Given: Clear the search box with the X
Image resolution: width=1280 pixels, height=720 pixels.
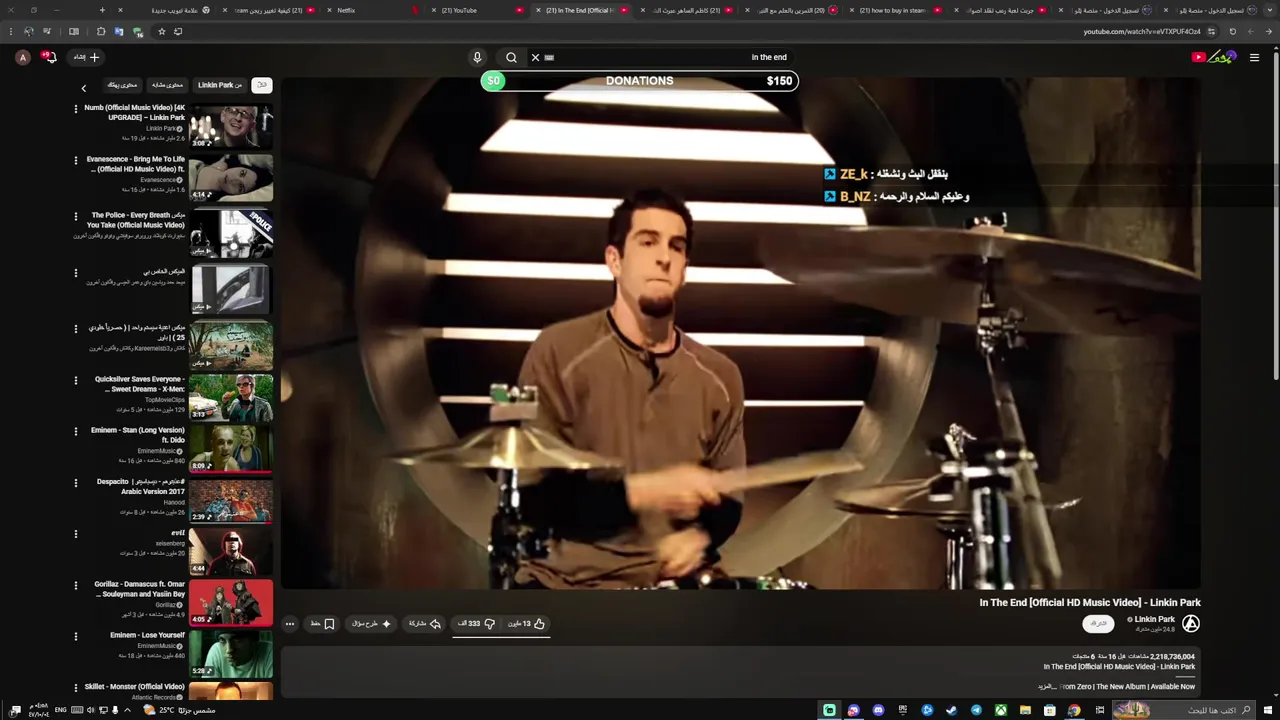Looking at the screenshot, I should pyautogui.click(x=535, y=57).
